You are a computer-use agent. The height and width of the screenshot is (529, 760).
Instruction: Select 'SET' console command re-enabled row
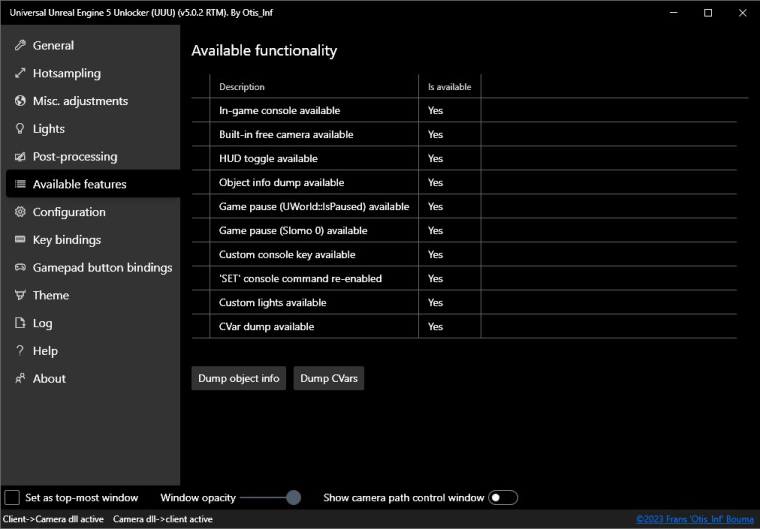coord(464,278)
